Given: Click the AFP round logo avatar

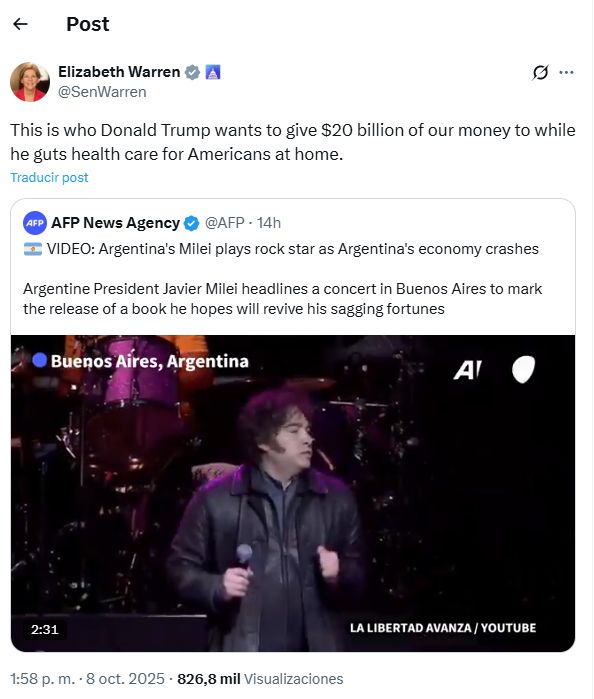Looking at the screenshot, I should [35, 223].
